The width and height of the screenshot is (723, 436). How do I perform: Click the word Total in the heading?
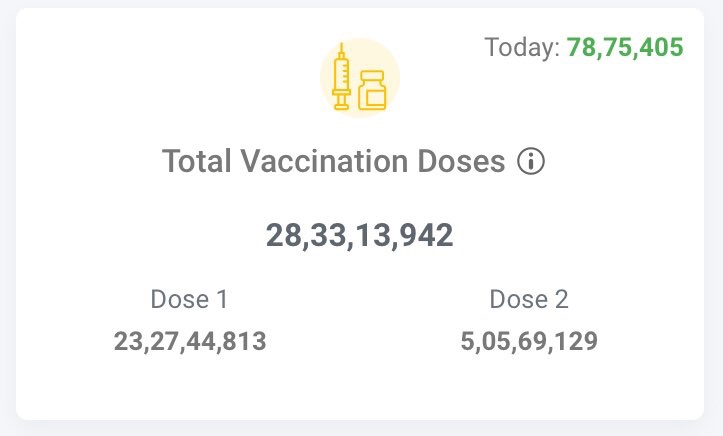[x=197, y=161]
